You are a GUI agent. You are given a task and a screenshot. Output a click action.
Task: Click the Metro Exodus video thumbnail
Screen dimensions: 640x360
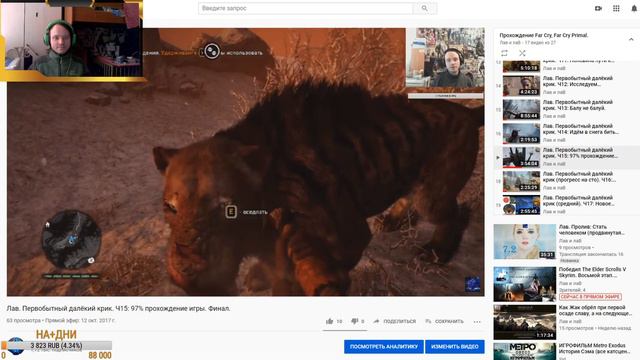coord(525,351)
